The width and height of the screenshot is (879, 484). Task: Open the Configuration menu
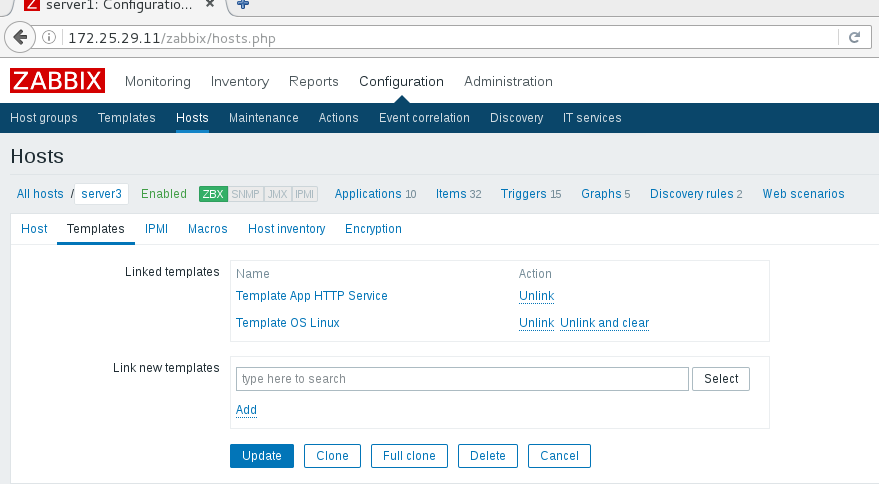(x=401, y=81)
